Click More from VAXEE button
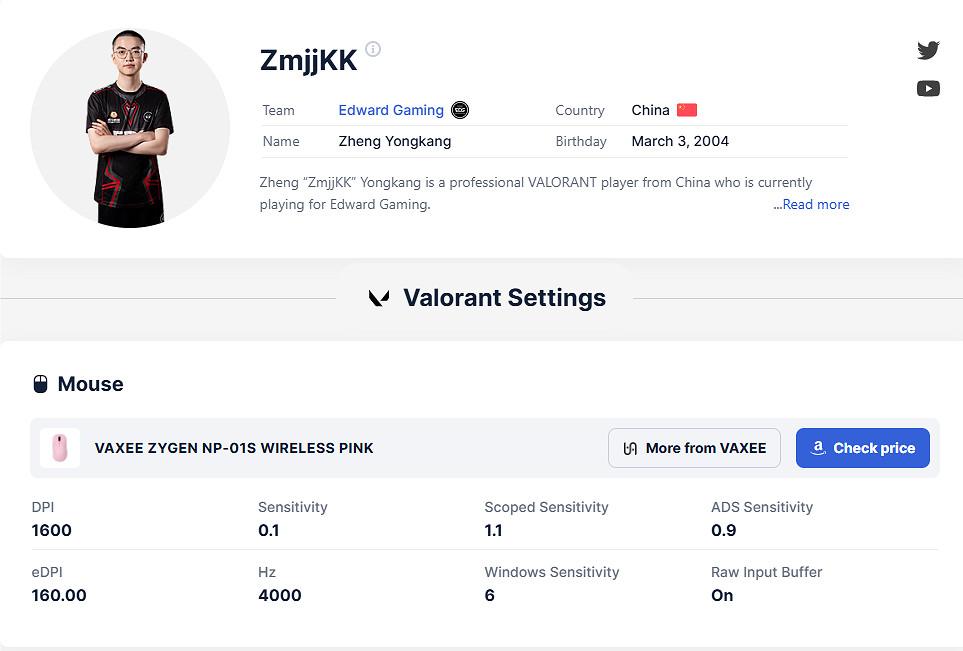The width and height of the screenshot is (963, 651). point(694,448)
